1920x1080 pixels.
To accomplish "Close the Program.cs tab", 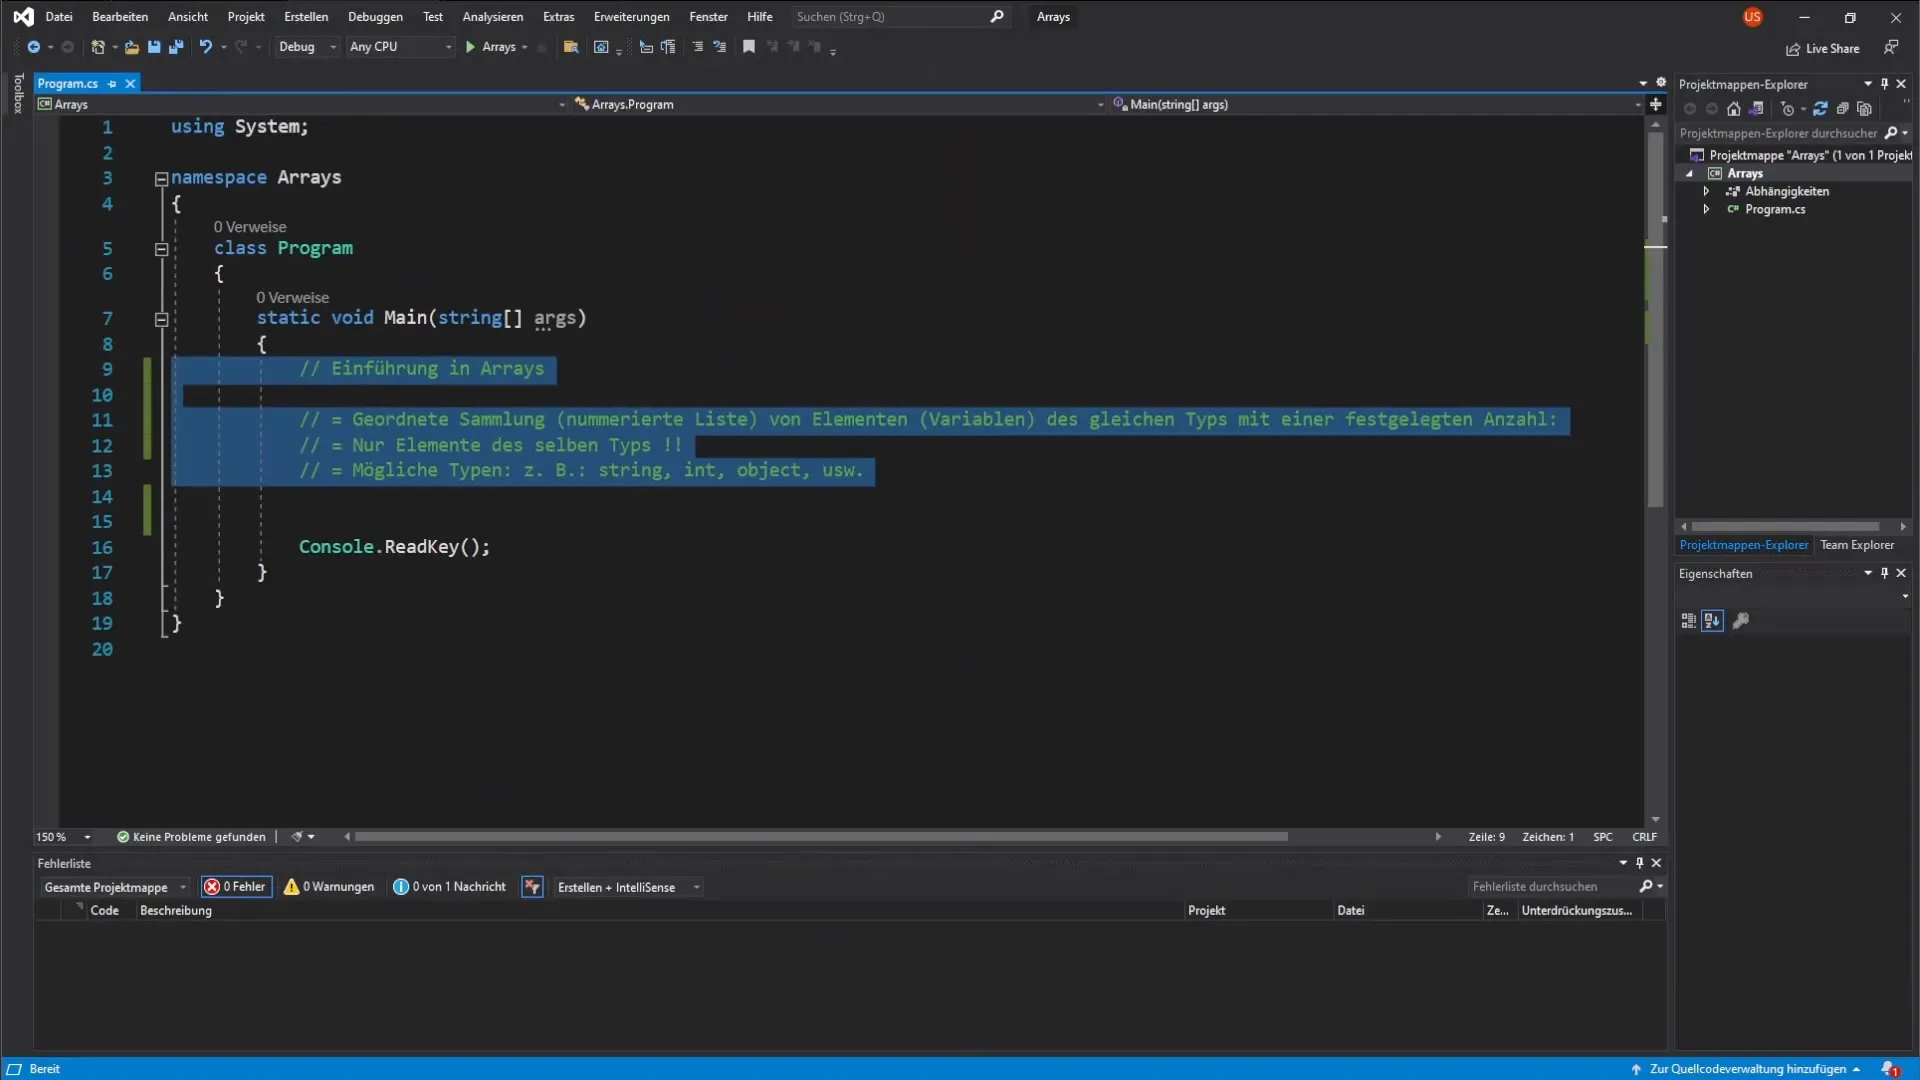I will coord(130,84).
